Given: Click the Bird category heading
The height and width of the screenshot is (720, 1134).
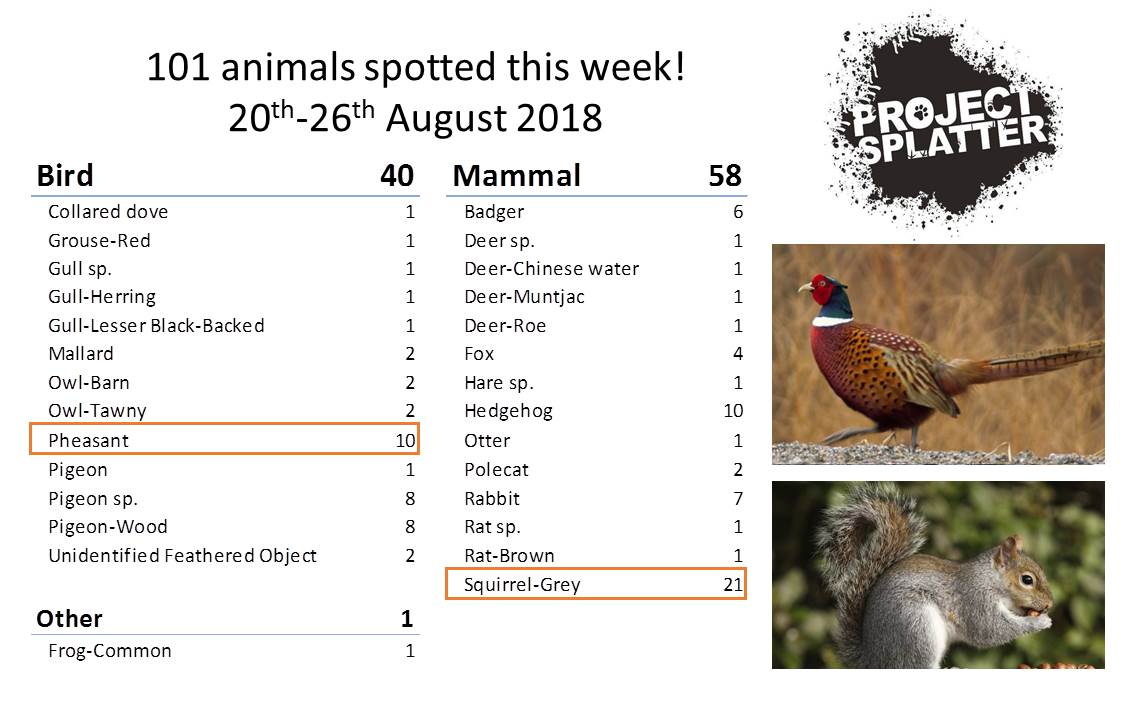Looking at the screenshot, I should click(65, 176).
